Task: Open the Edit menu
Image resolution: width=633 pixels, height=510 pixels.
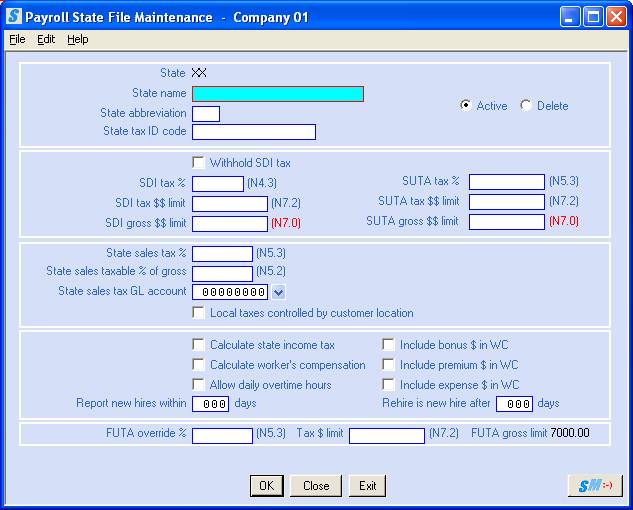Action: coord(46,39)
